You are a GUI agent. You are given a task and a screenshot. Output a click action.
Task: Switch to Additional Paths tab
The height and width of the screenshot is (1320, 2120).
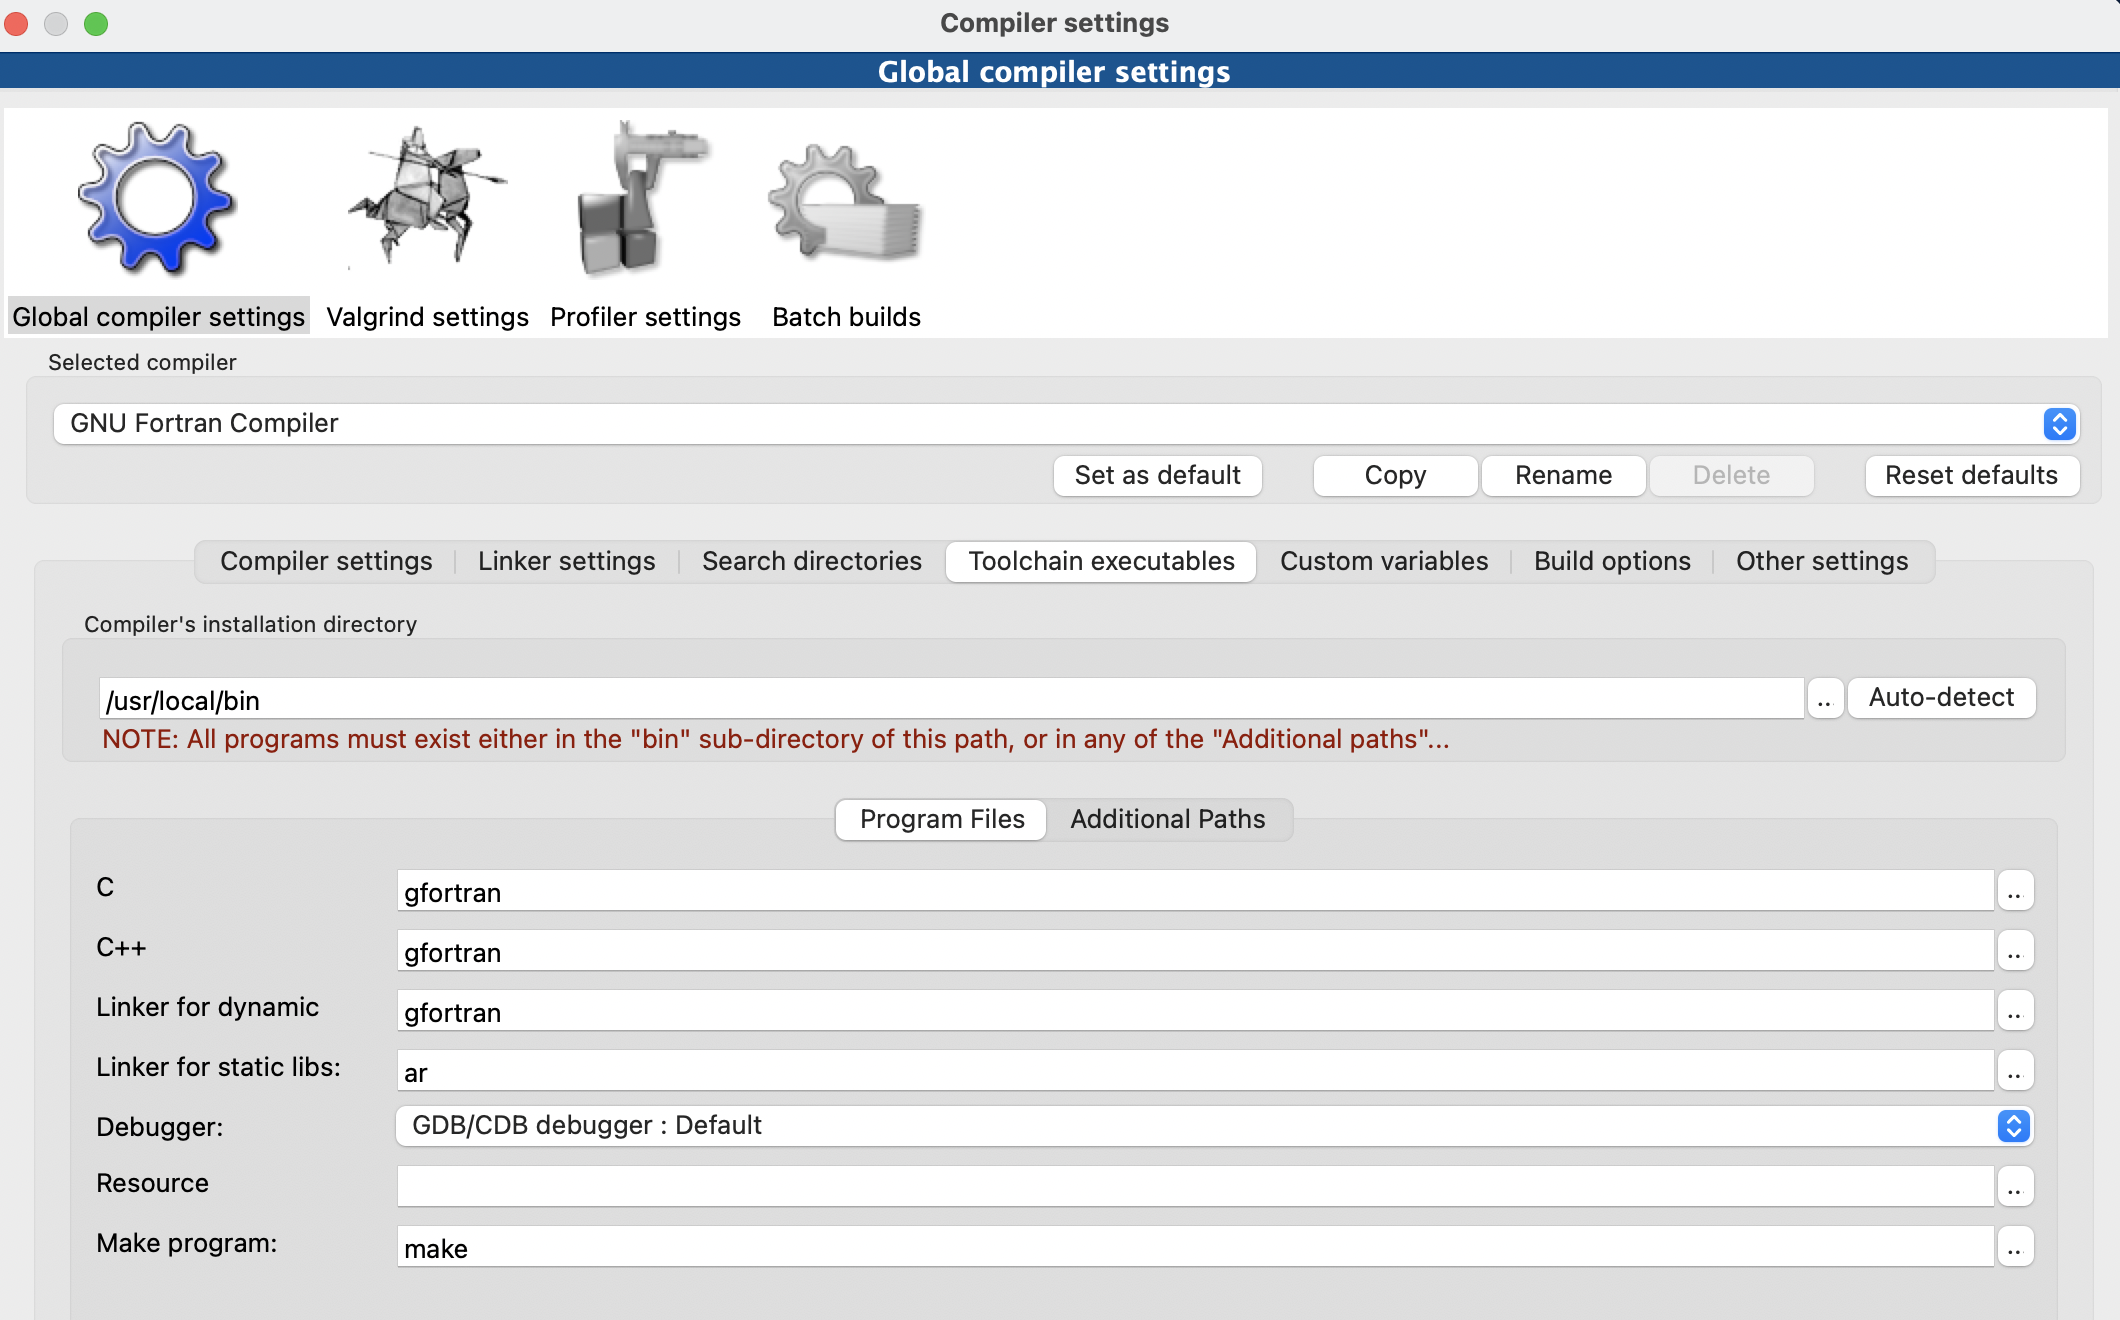[1167, 819]
